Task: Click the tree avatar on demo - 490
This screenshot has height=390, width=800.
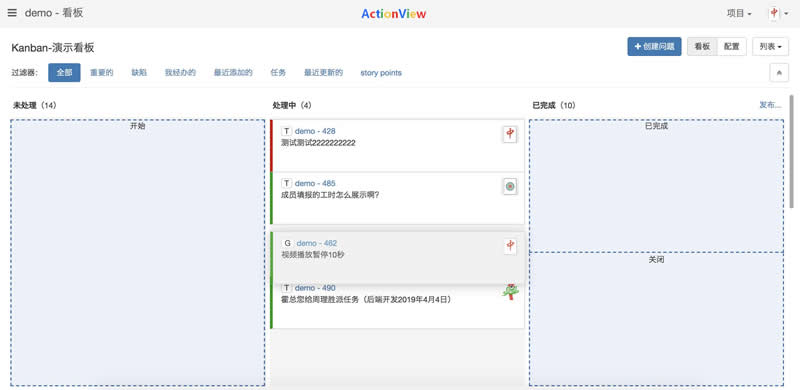Action: (x=510, y=291)
